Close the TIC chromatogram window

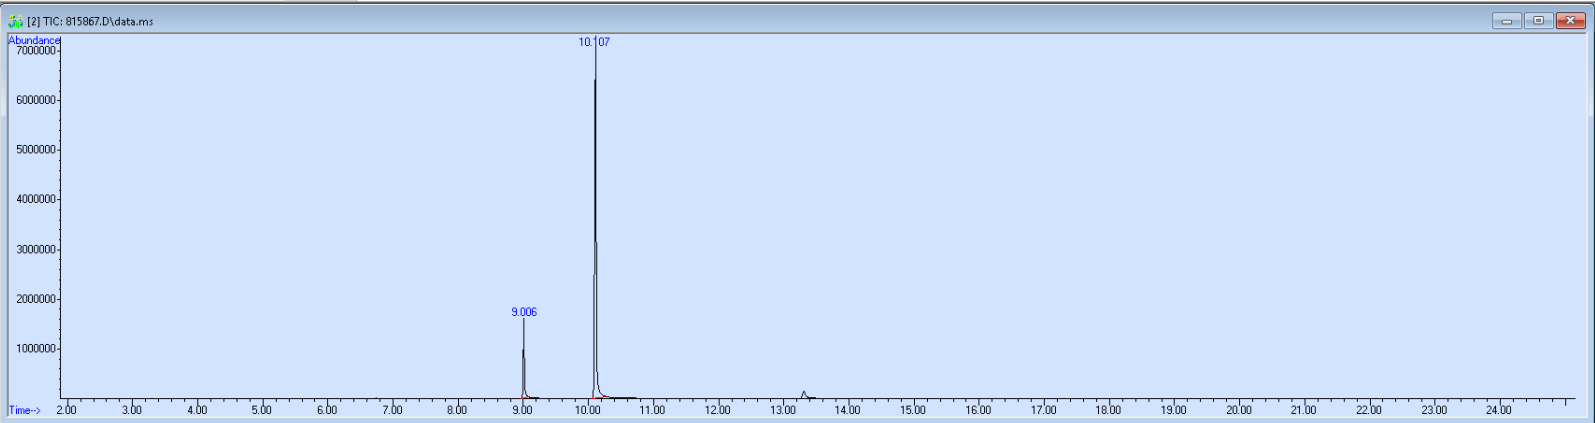[1570, 21]
